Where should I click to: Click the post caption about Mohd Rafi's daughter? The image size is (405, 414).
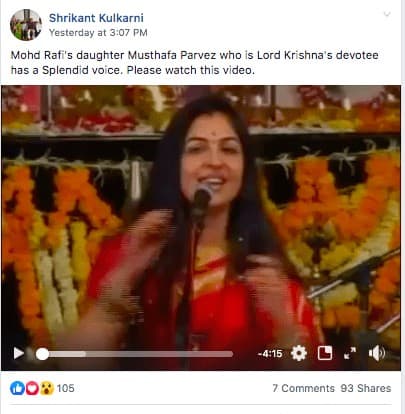(x=195, y=62)
